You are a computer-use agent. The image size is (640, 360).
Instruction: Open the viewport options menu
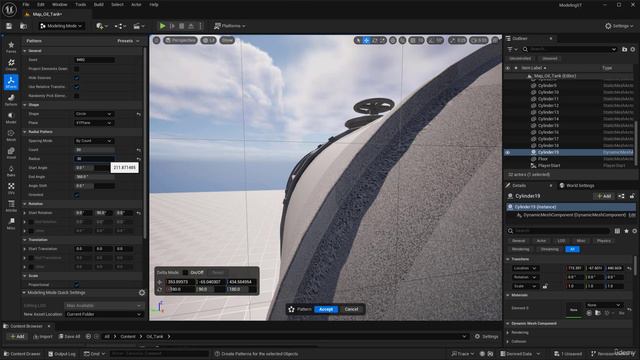[156, 40]
